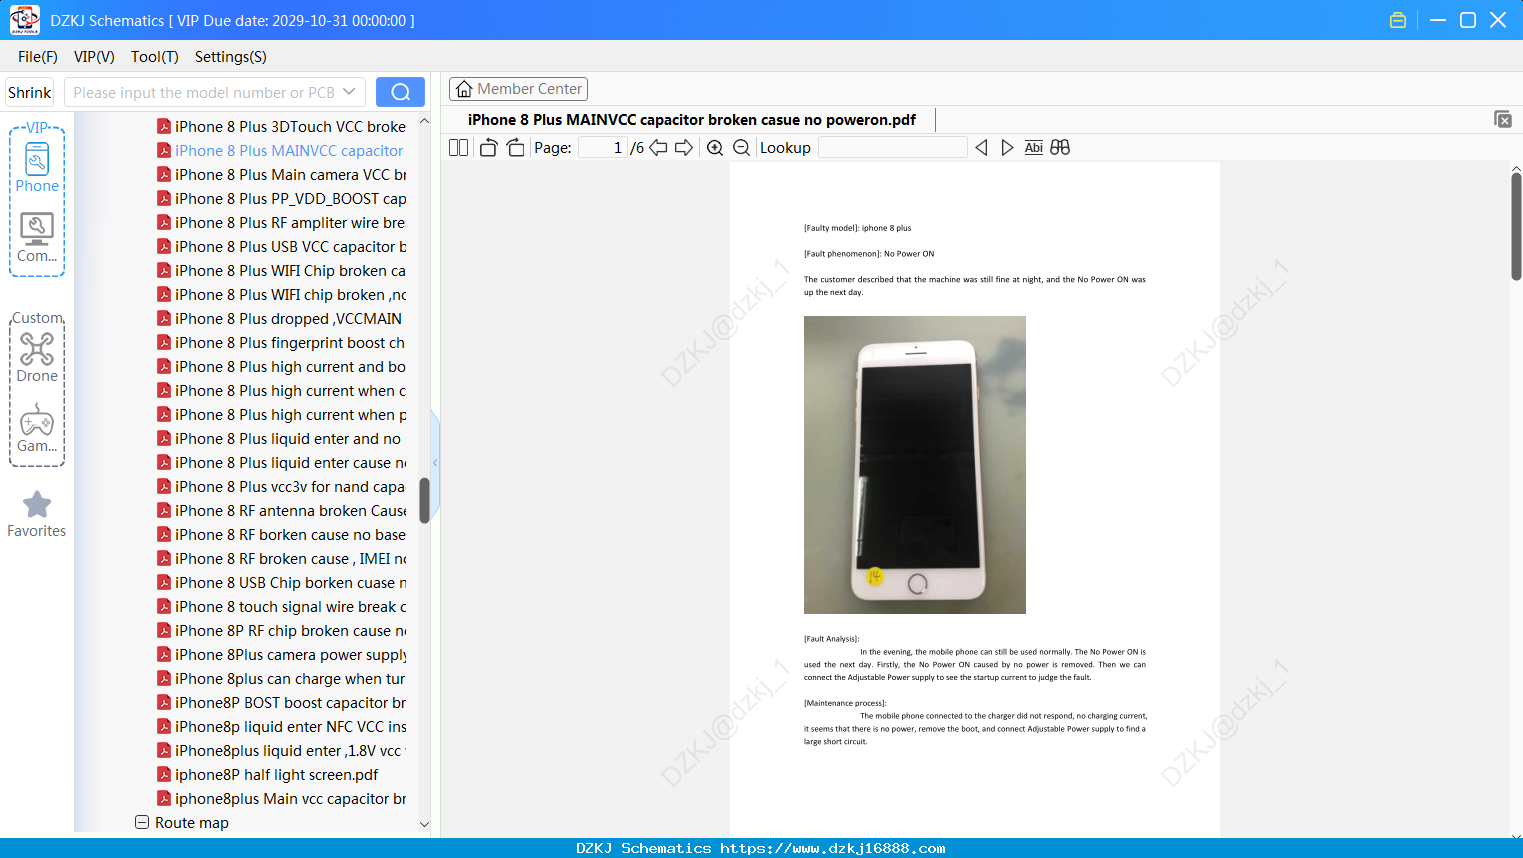Click the PDF icon beside 'iphone8P half light screen.pdf'
1523x858 pixels.
(x=164, y=774)
